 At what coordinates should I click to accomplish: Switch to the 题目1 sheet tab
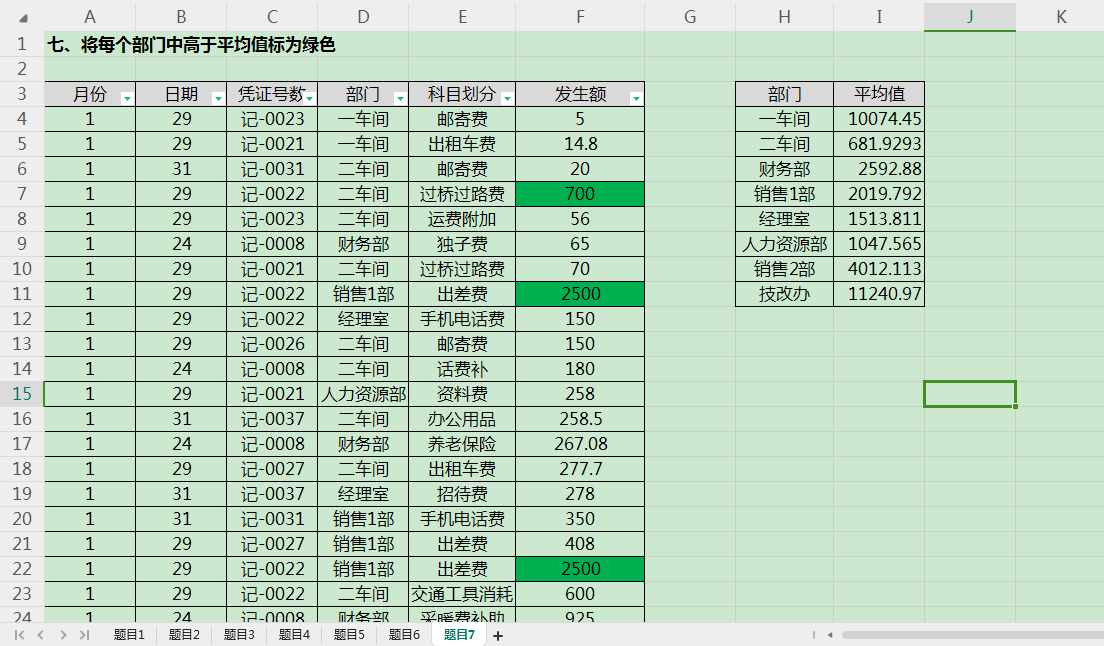tap(129, 633)
